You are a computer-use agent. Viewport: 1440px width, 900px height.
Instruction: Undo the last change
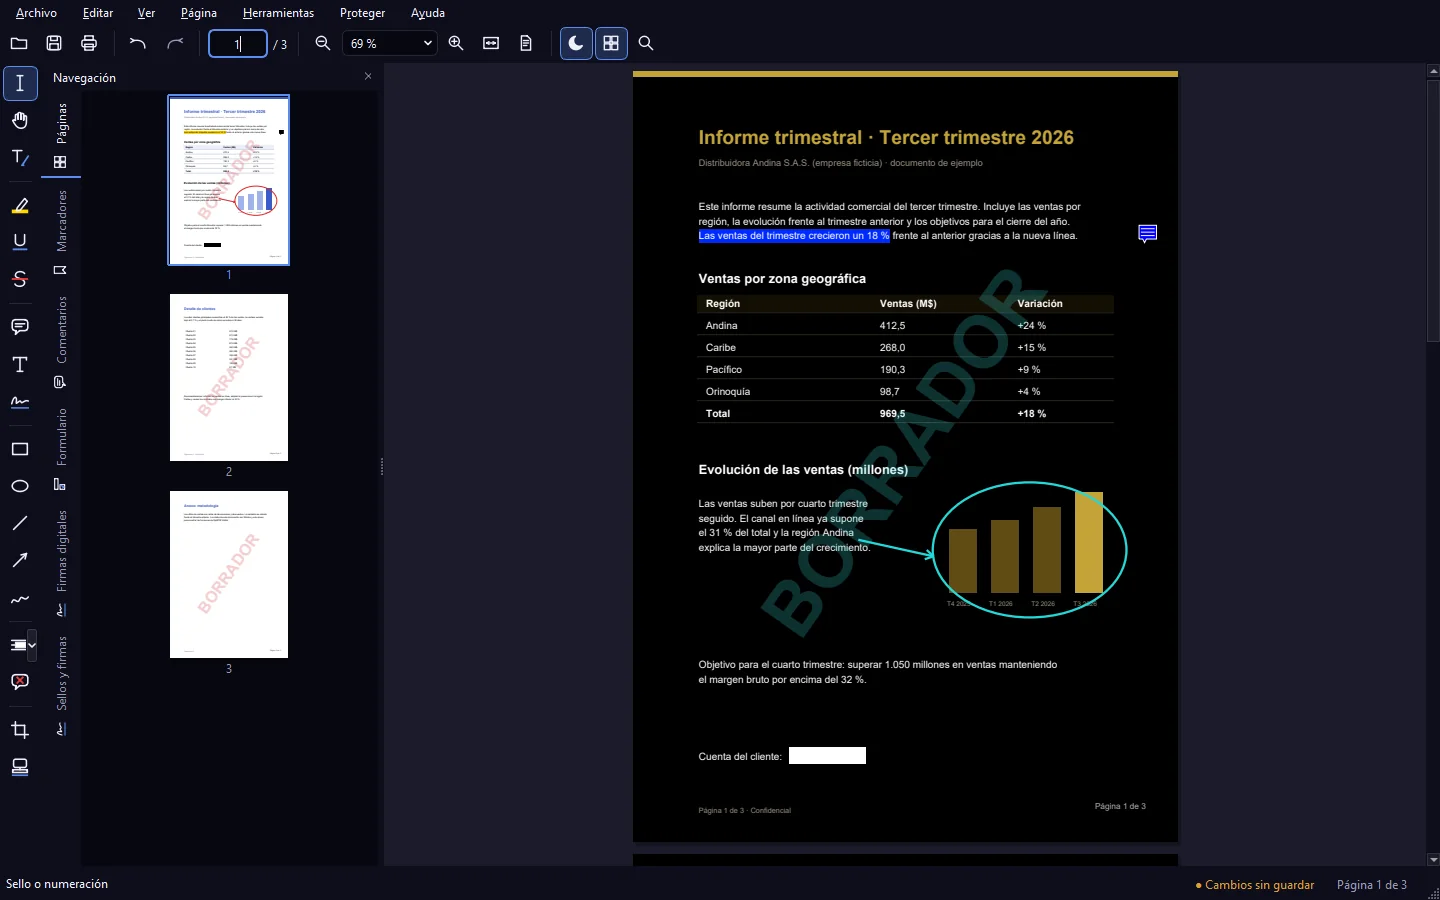[x=138, y=43]
